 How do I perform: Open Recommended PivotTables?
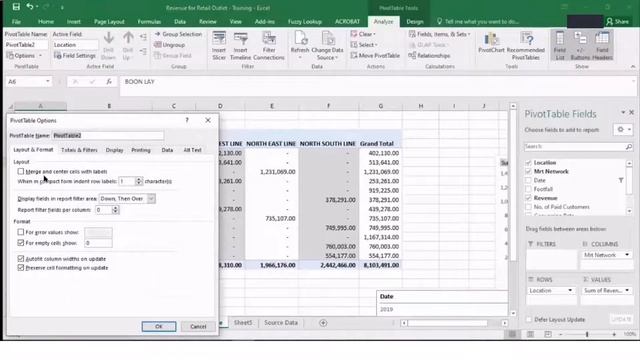tap(526, 46)
